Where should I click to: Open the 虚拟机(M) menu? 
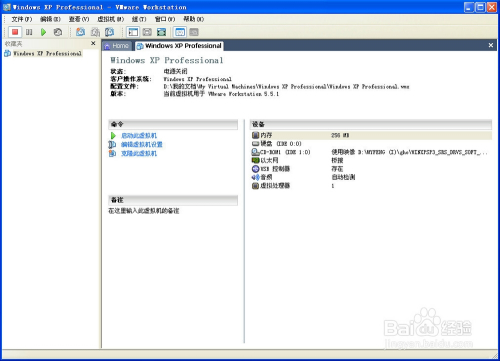pyautogui.click(x=111, y=19)
